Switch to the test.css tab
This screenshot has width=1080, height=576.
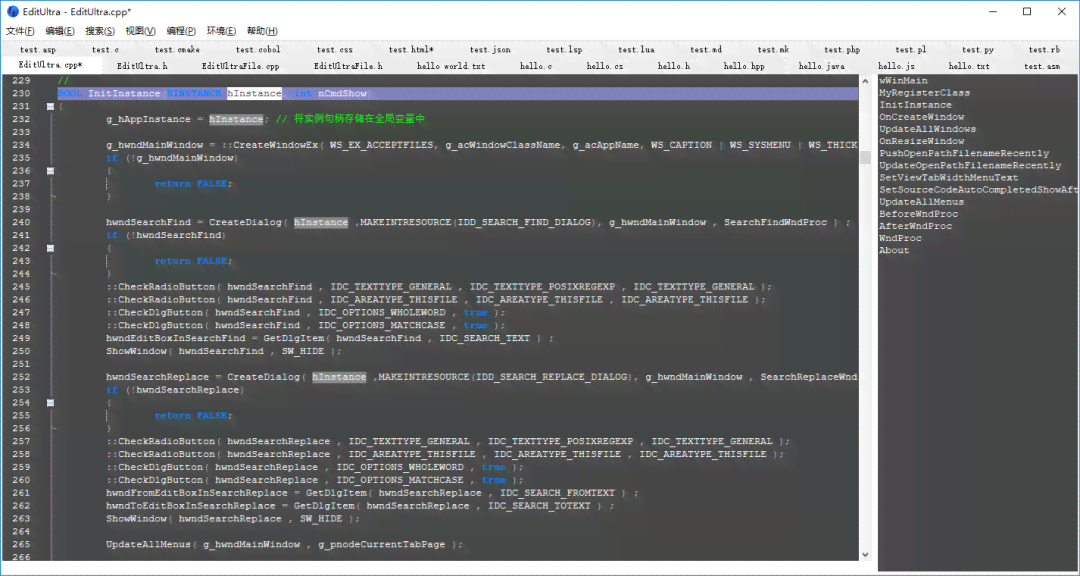point(335,50)
